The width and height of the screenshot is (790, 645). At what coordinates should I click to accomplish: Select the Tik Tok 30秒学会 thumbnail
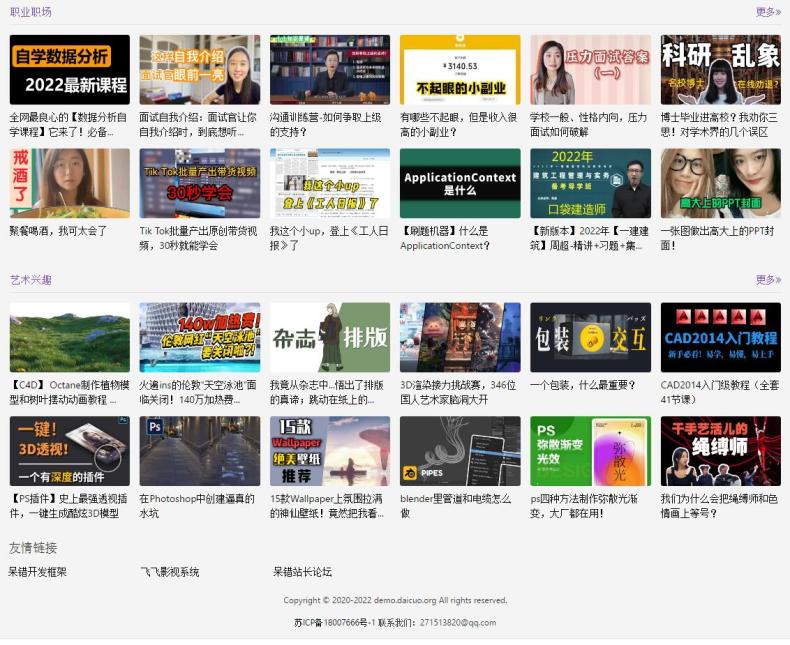tap(200, 184)
